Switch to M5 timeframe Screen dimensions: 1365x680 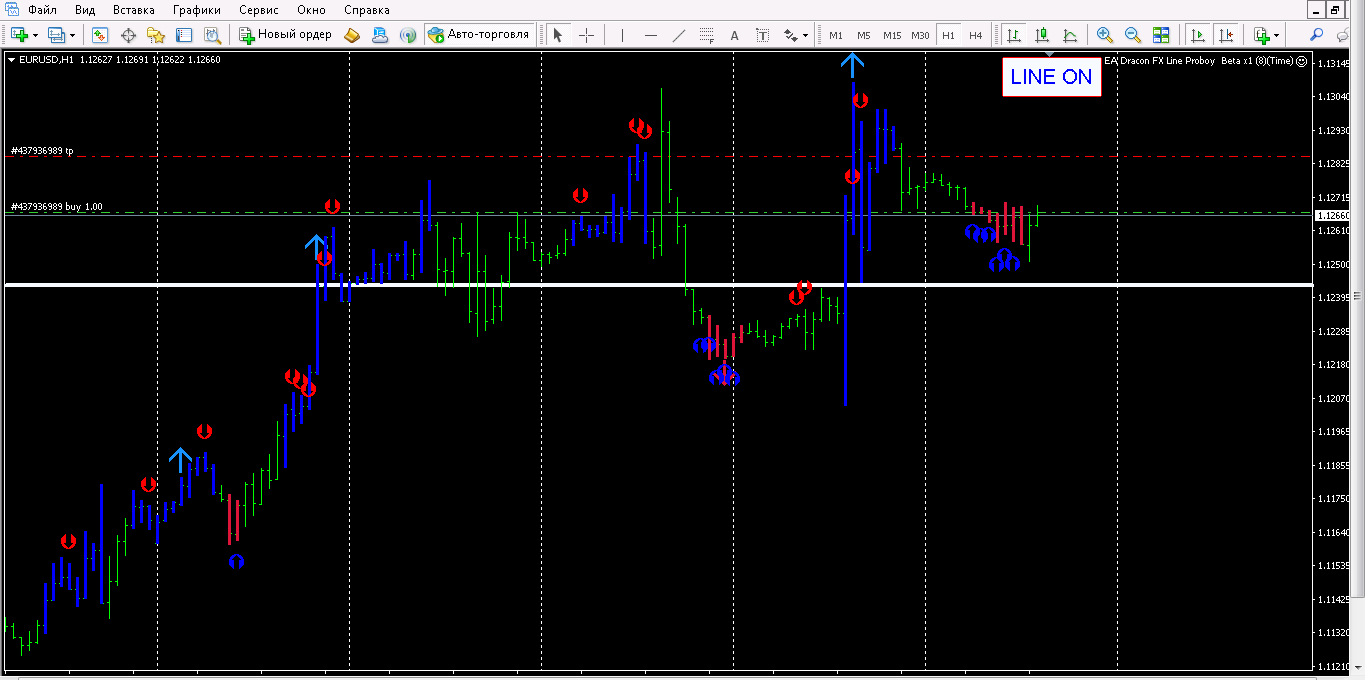pos(863,35)
